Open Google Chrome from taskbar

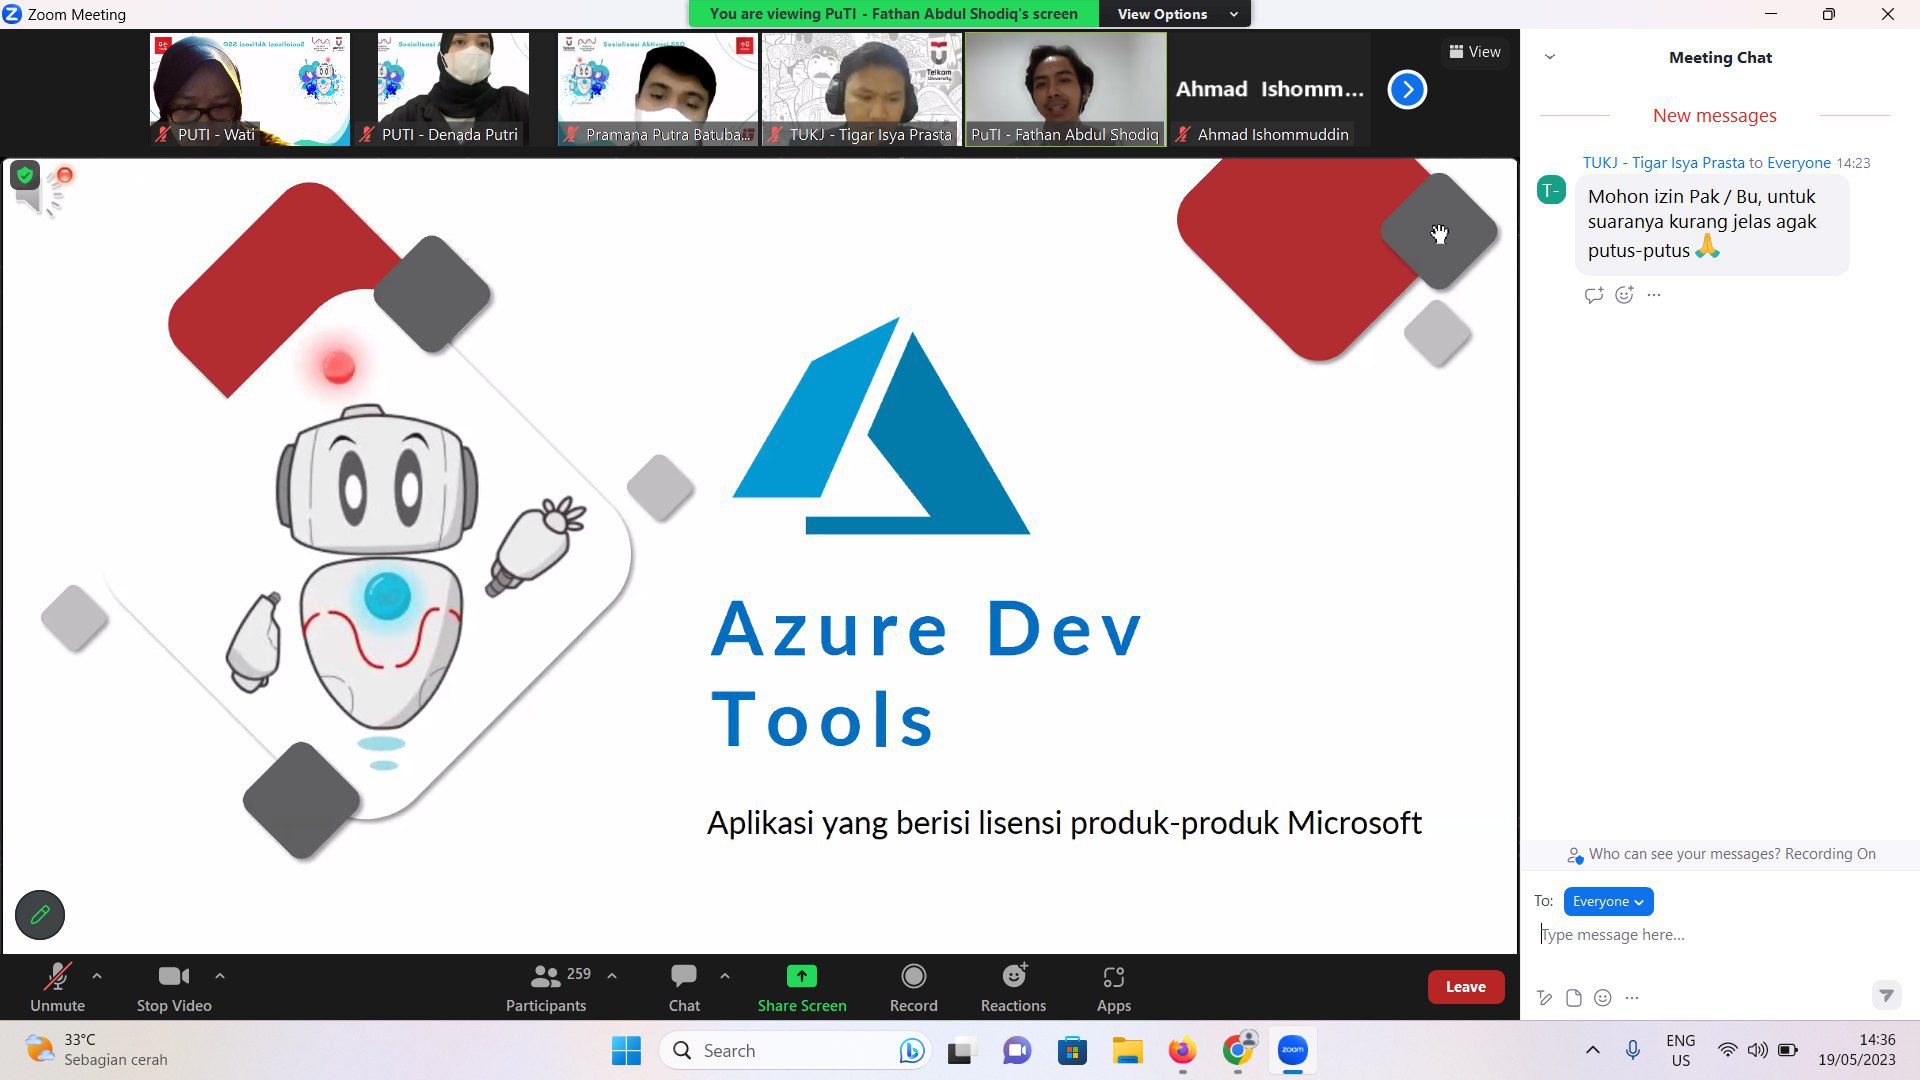tap(1238, 1050)
